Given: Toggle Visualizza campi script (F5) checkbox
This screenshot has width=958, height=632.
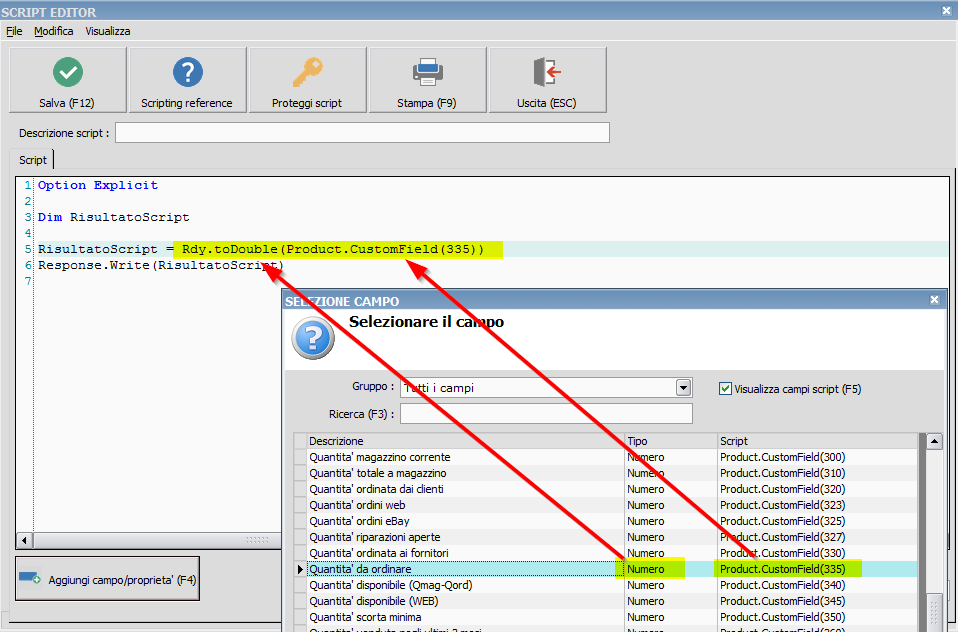Looking at the screenshot, I should point(725,389).
